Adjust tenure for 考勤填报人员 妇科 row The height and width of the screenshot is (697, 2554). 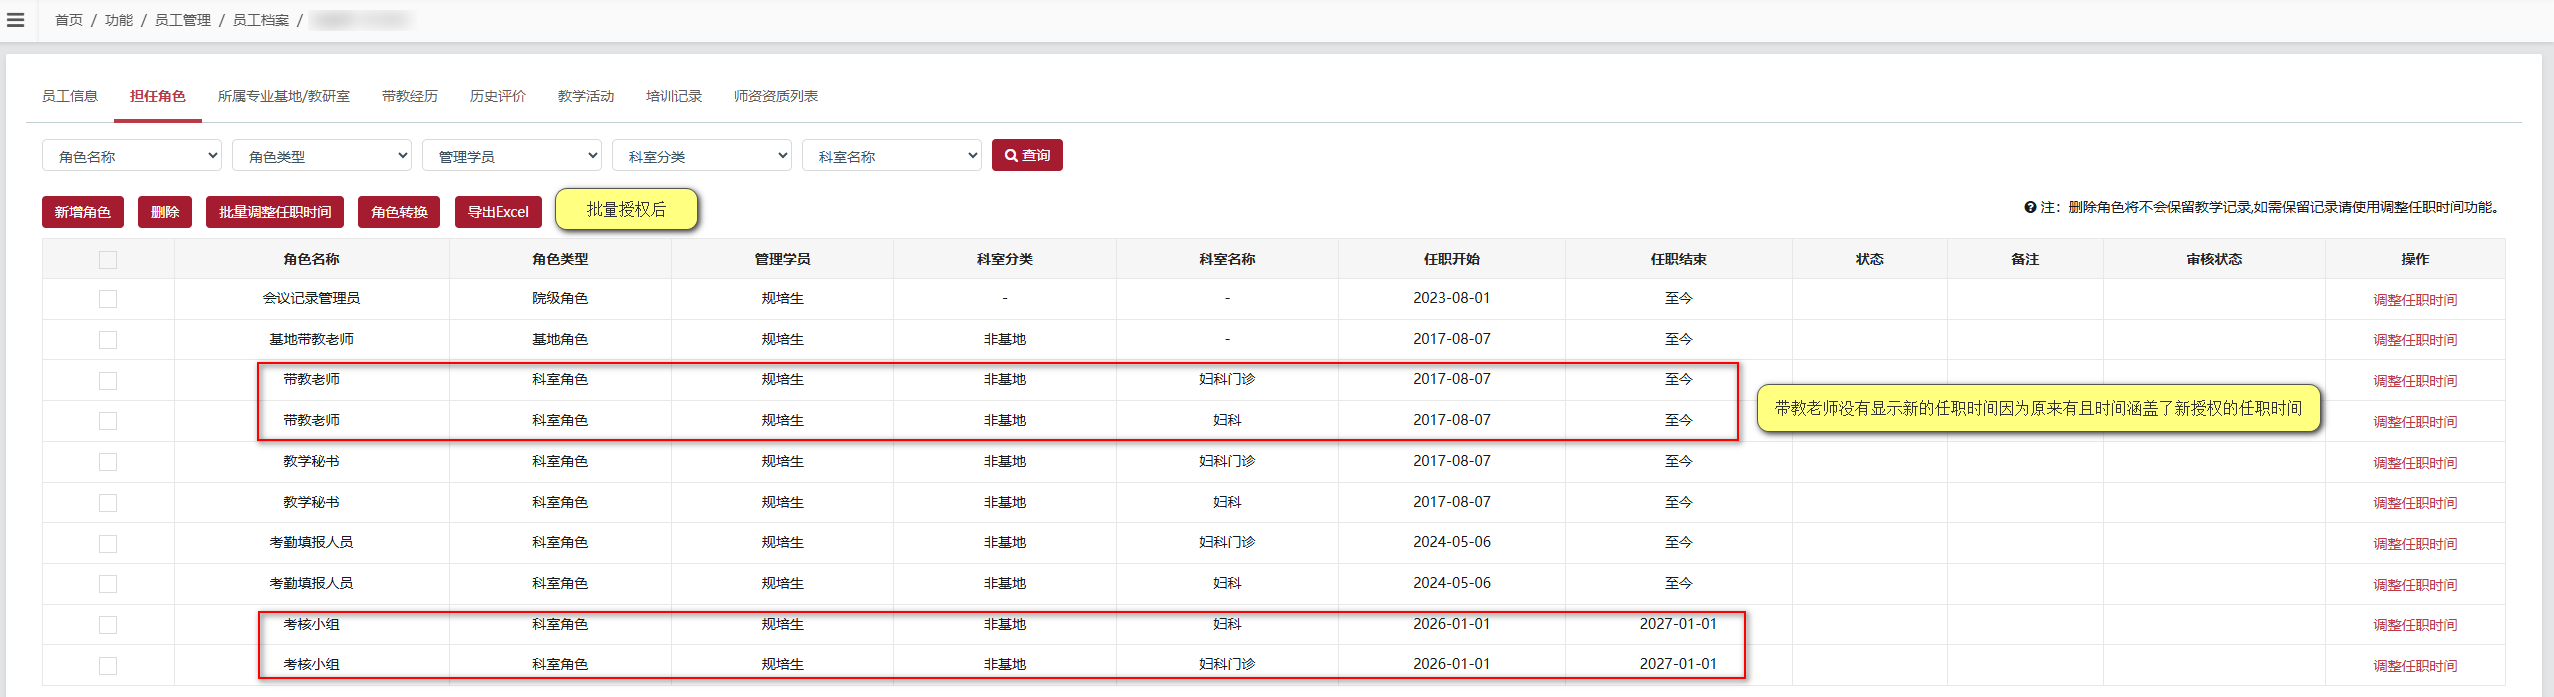2415,585
